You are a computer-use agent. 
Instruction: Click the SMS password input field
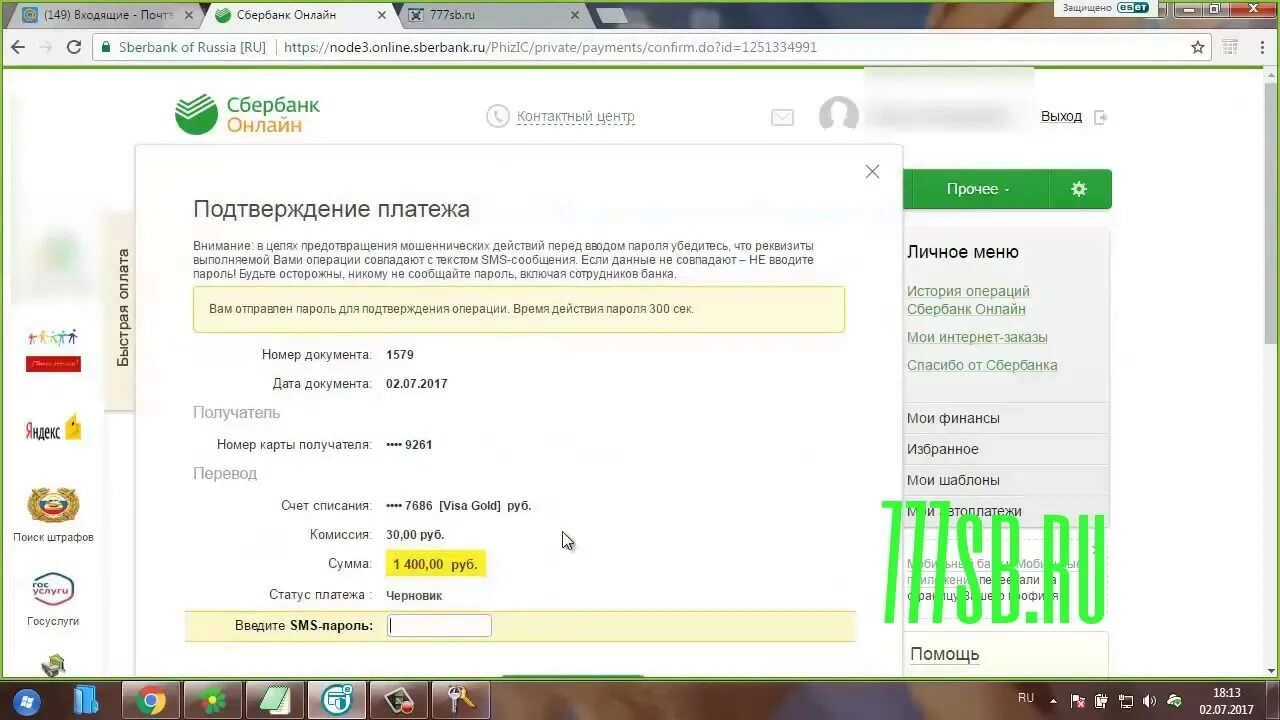click(x=439, y=626)
